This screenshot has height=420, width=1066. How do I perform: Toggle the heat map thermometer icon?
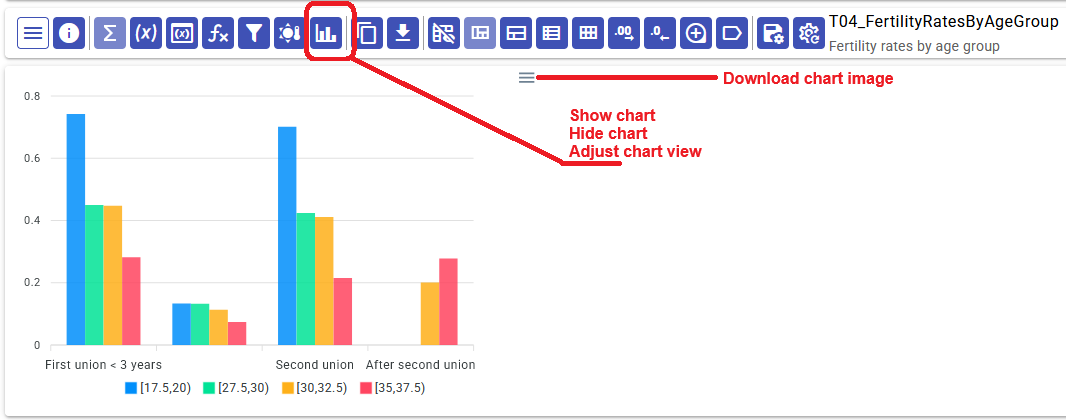click(290, 33)
